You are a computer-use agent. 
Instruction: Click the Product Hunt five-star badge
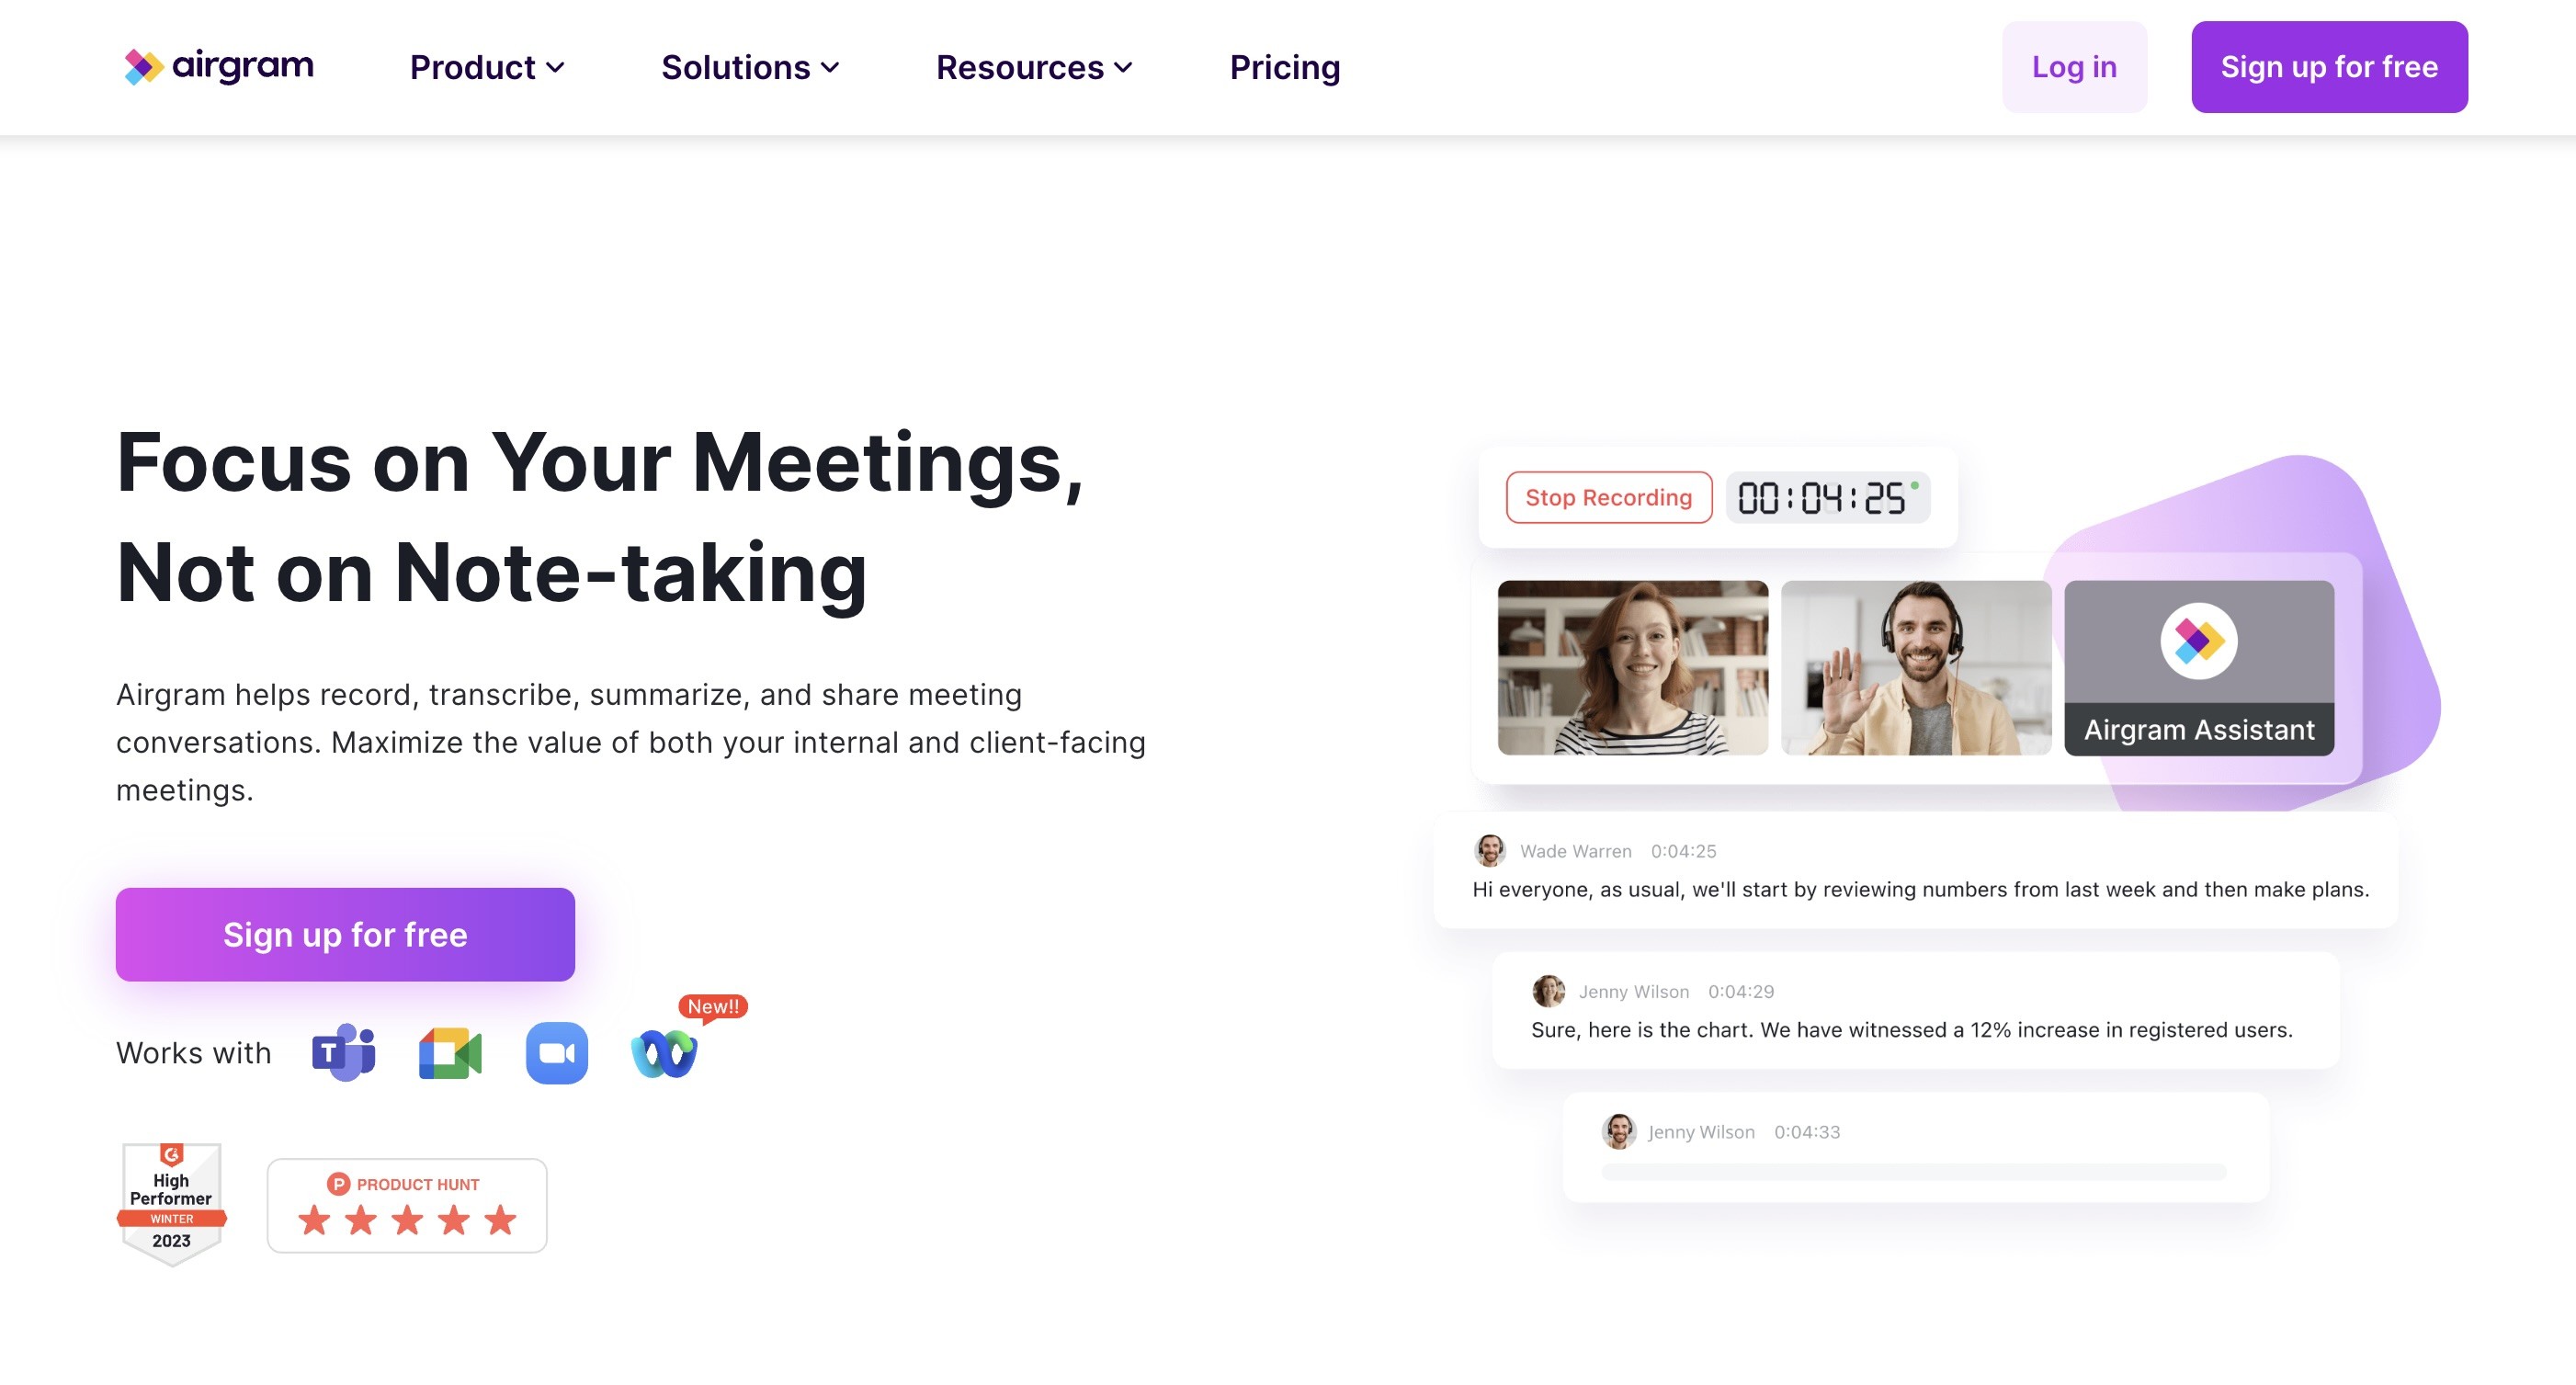coord(407,1205)
